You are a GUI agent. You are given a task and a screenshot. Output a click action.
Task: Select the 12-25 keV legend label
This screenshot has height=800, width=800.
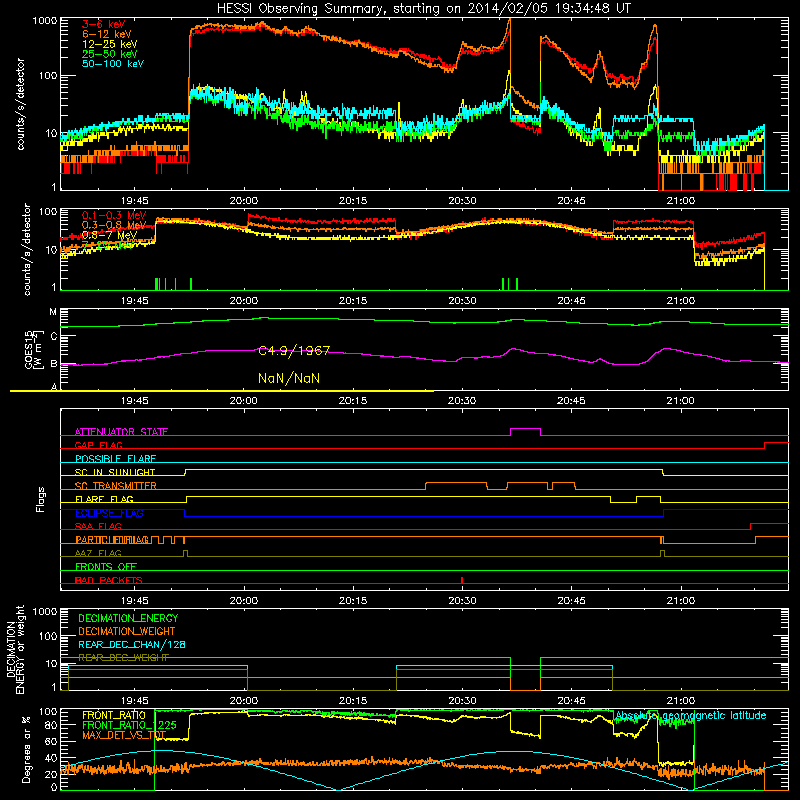(x=110, y=44)
